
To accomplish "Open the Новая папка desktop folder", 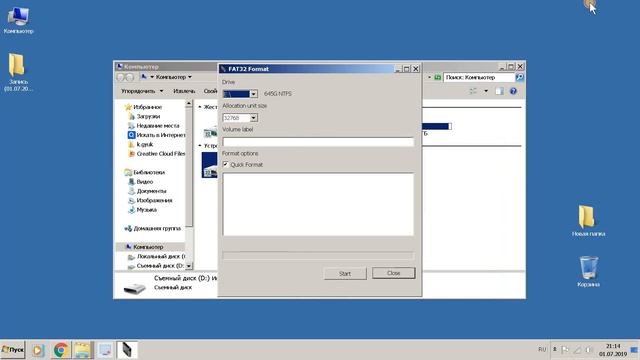I will point(588,221).
